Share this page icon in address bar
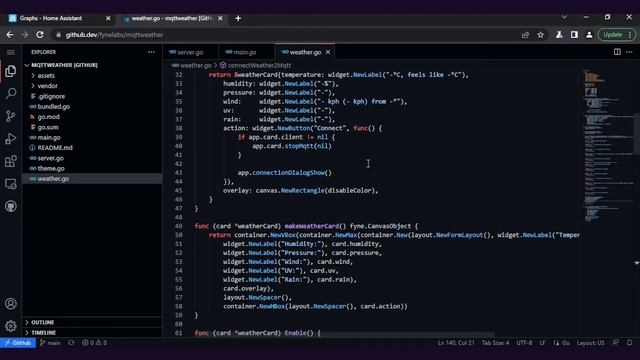Image resolution: width=640 pixels, height=360 pixels. [x=525, y=35]
